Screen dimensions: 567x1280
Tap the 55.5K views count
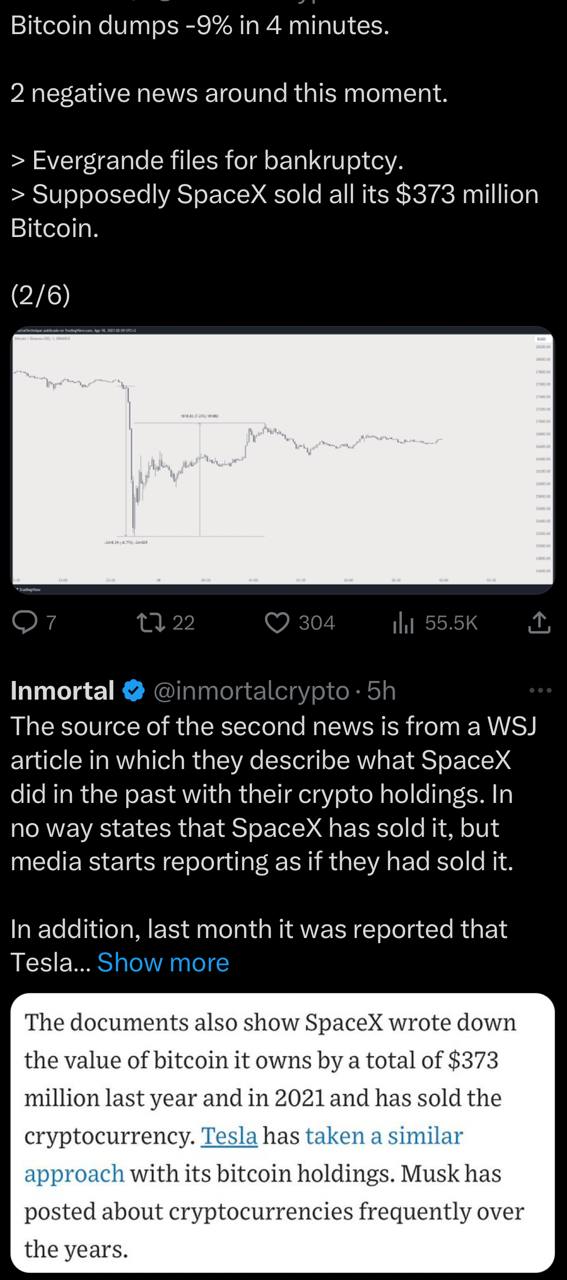(x=452, y=623)
